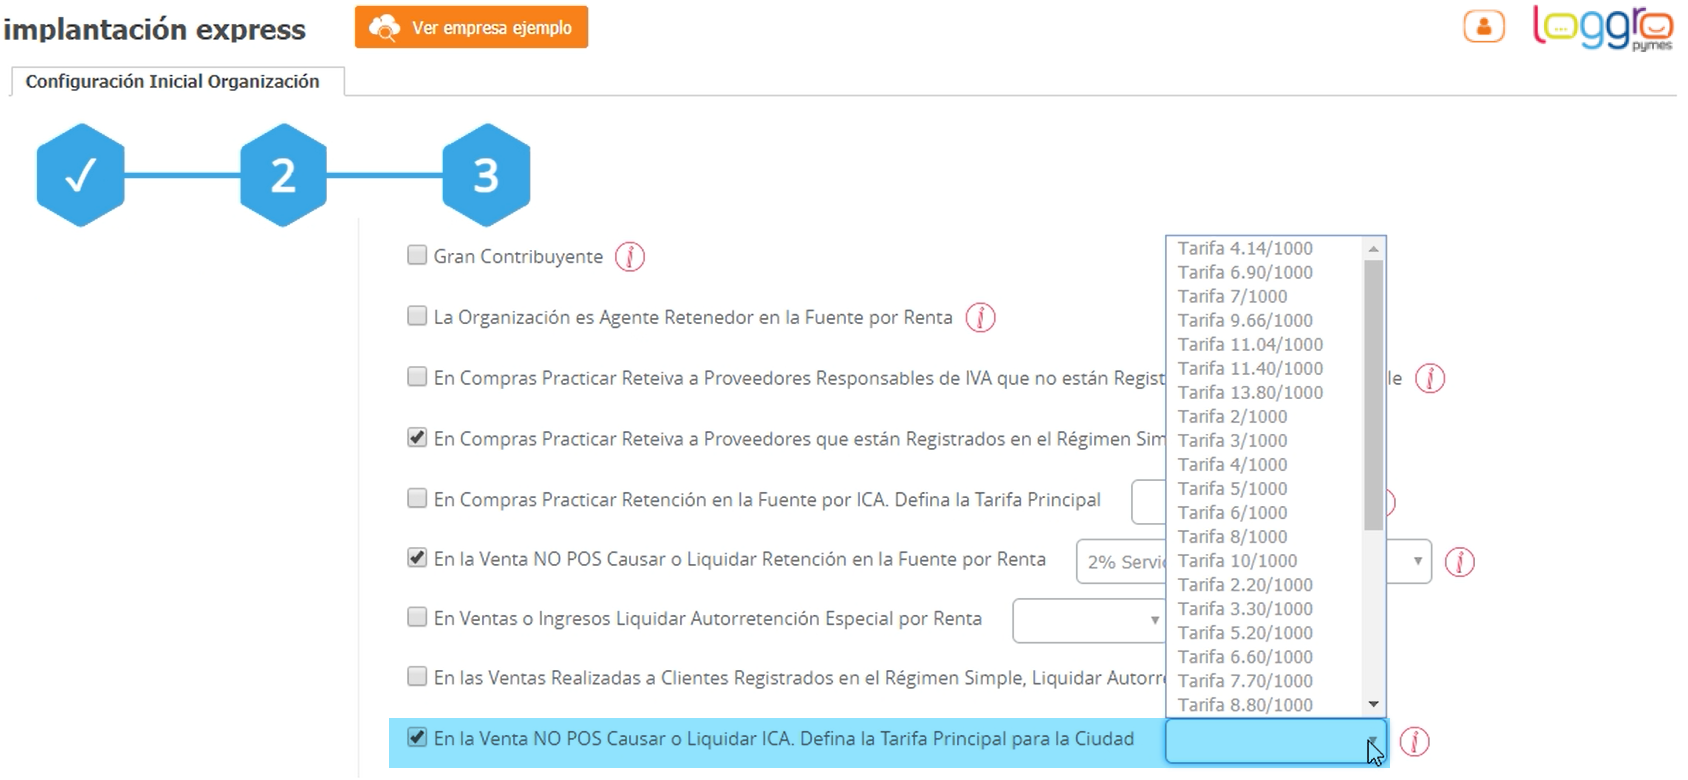Enable the Gran Contribuyente checkbox
The image size is (1688, 780).
click(x=417, y=256)
